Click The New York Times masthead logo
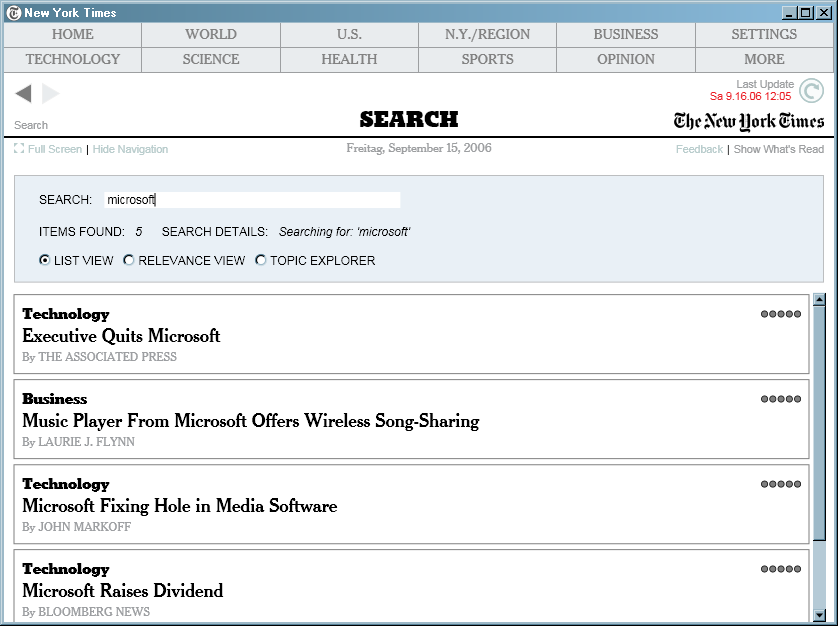 (749, 121)
